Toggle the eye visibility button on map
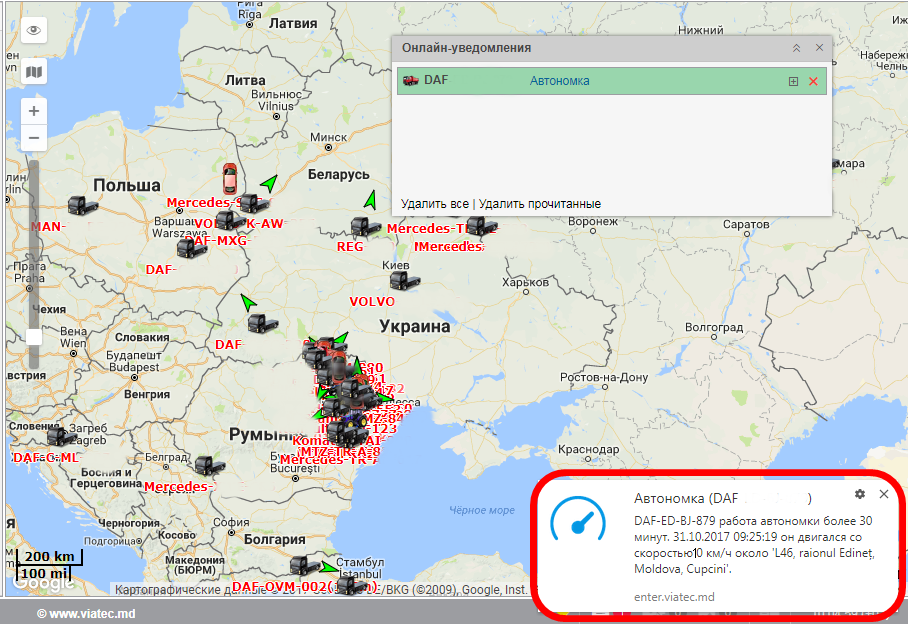This screenshot has width=908, height=624. click(34, 30)
